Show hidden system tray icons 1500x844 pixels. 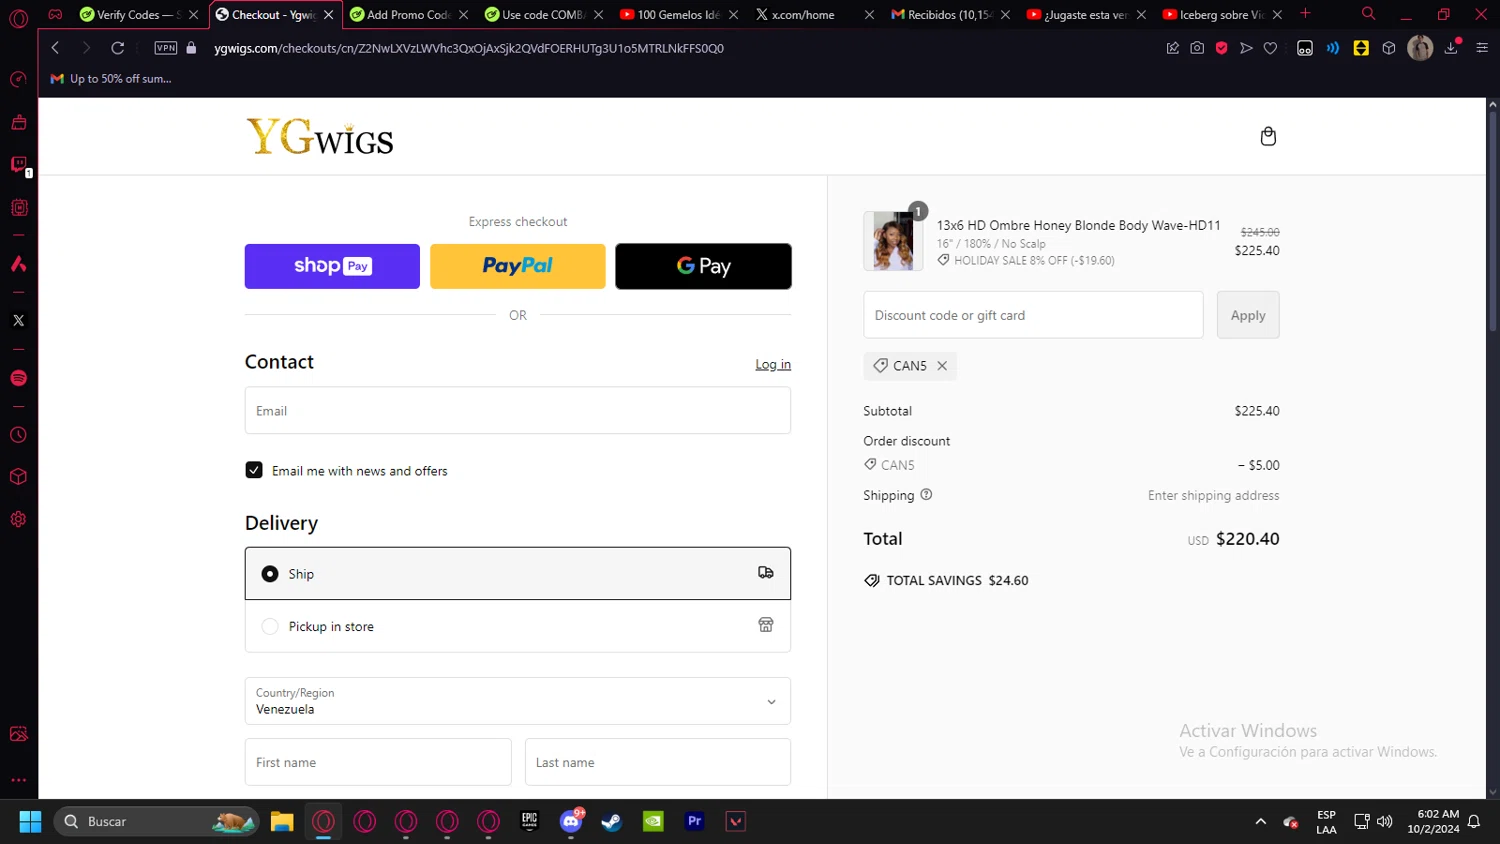1260,822
